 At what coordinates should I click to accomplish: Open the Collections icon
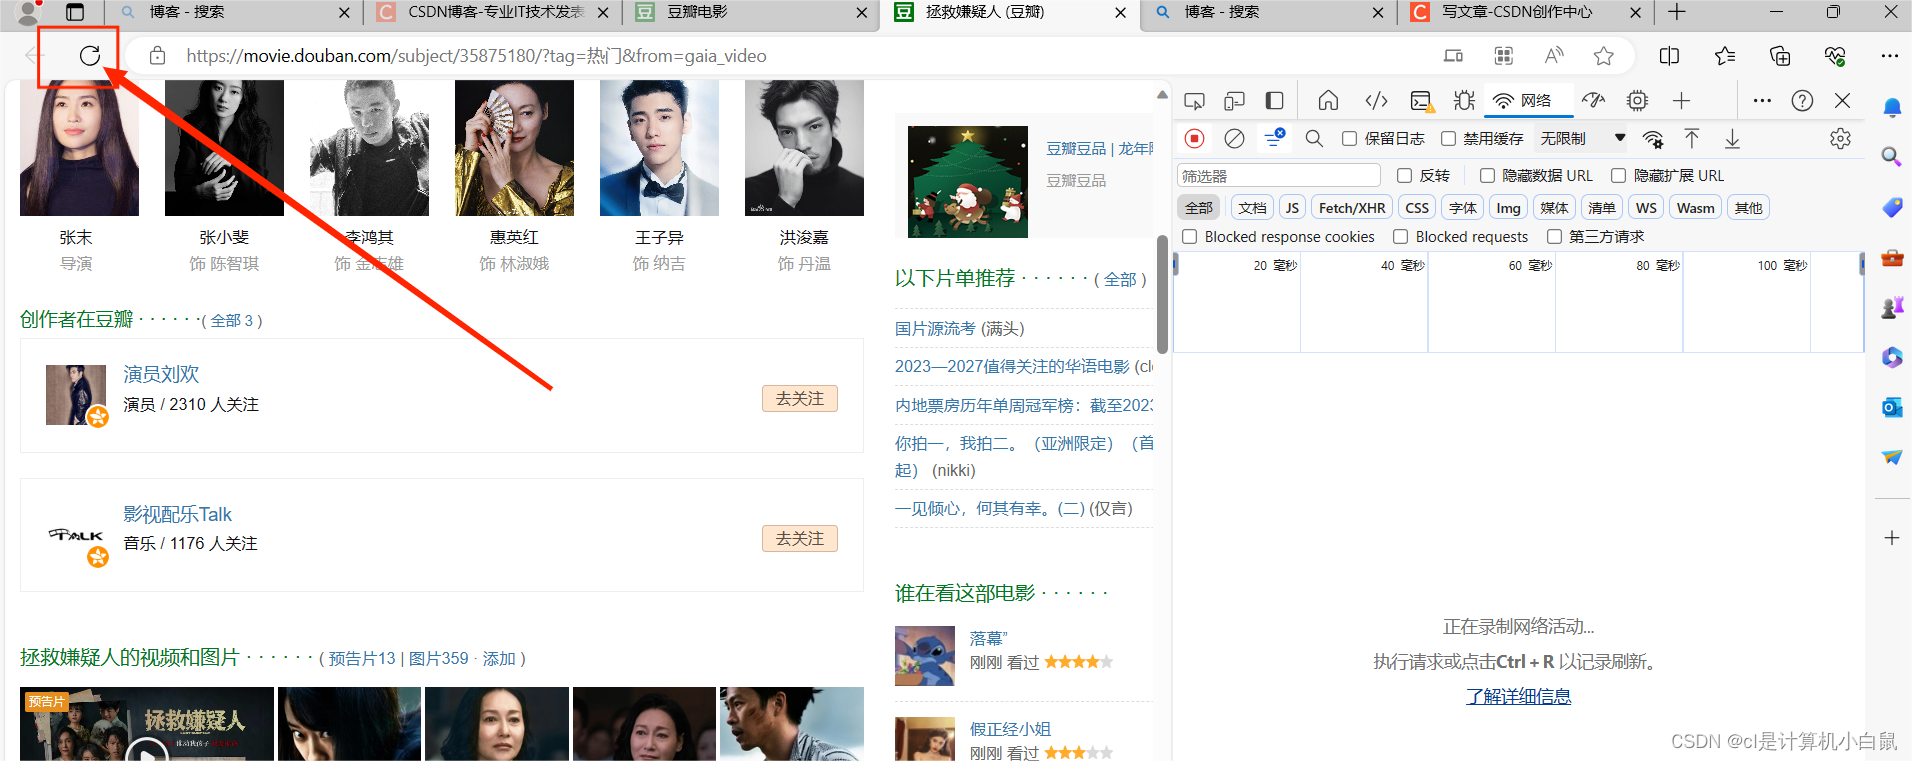(1780, 56)
